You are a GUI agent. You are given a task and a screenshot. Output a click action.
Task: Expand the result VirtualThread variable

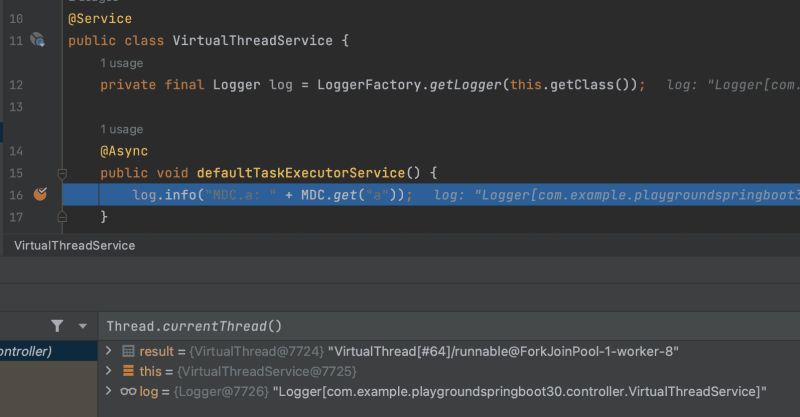pos(109,351)
